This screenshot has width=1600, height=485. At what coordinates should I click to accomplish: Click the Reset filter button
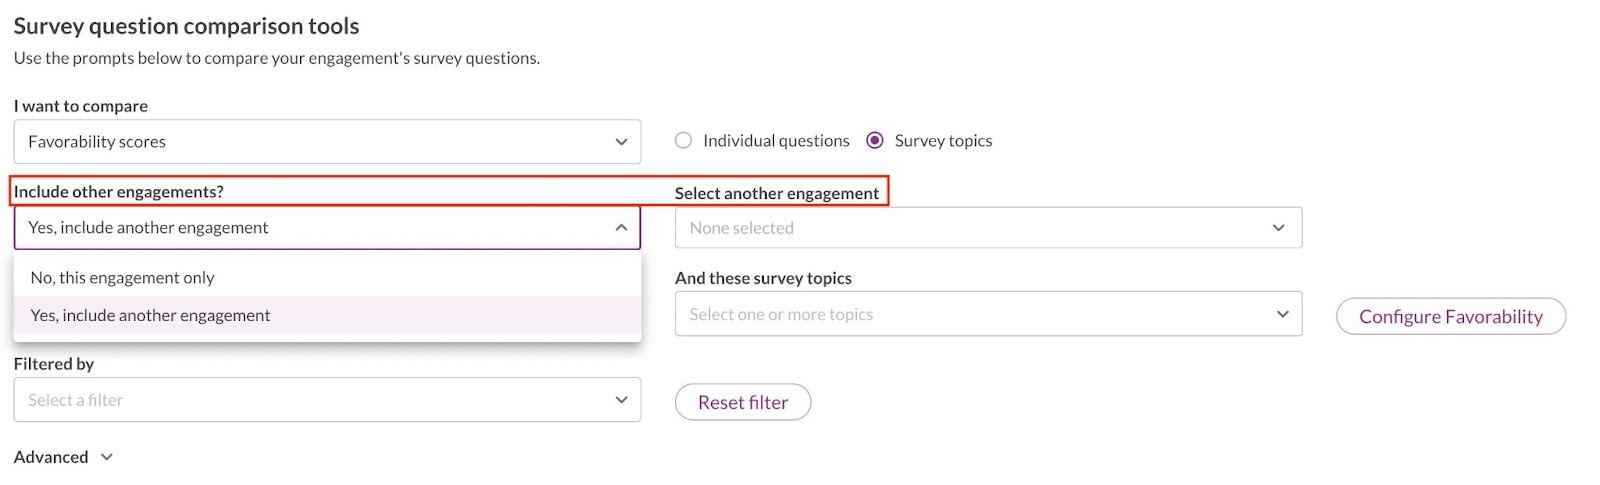[x=743, y=402]
